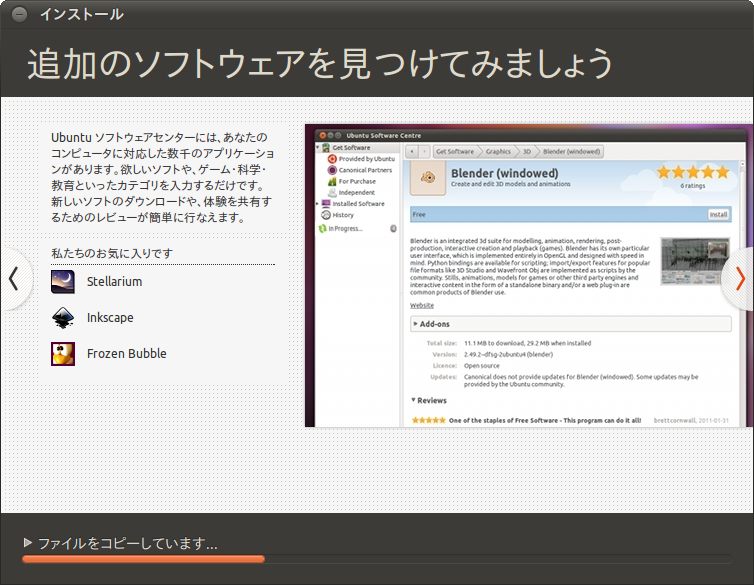Click the 'Free' price label
The width and height of the screenshot is (754, 585).
click(419, 214)
